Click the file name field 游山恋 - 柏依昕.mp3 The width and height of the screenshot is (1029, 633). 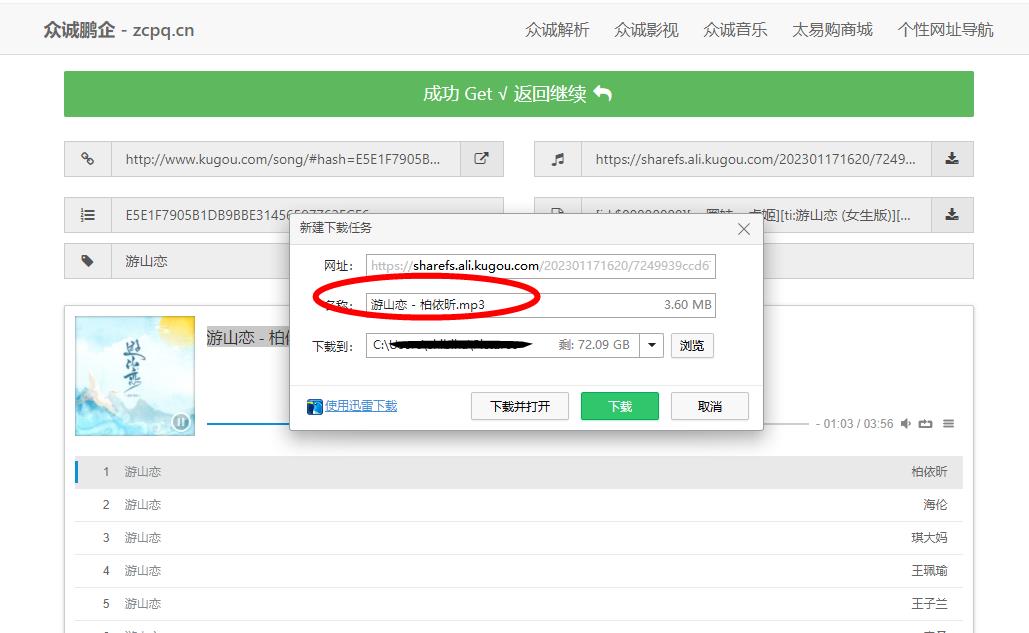pyautogui.click(x=541, y=305)
